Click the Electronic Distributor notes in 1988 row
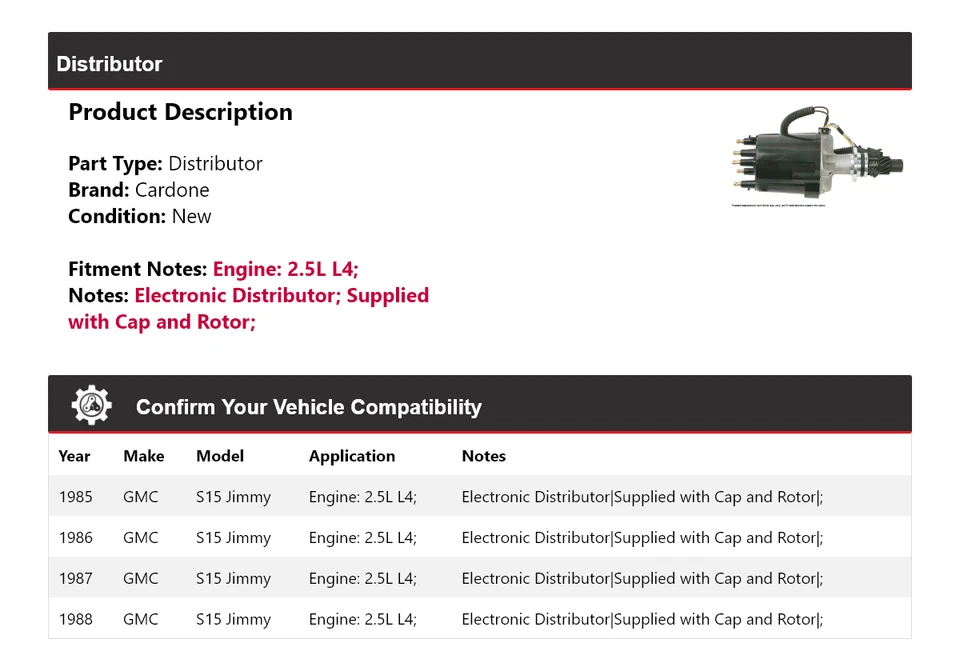This screenshot has height=671, width=960. [x=642, y=620]
